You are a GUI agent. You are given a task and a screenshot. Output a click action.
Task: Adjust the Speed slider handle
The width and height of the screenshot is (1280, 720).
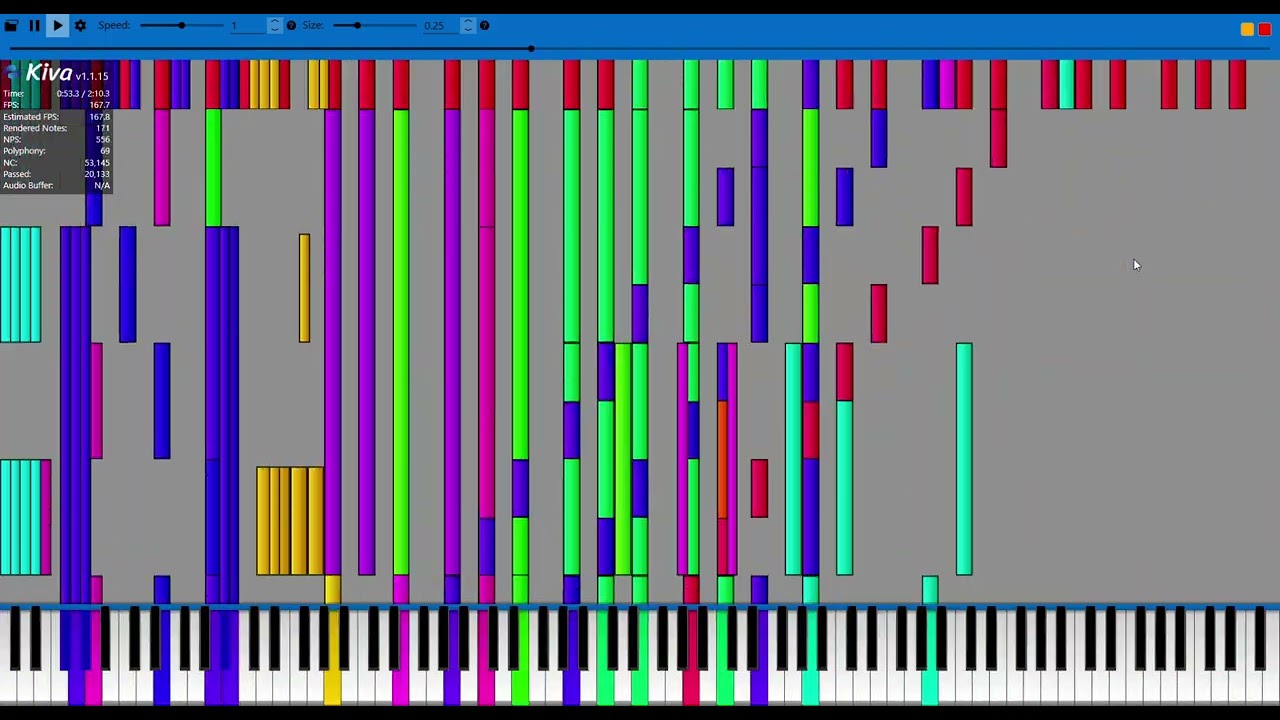point(181,25)
